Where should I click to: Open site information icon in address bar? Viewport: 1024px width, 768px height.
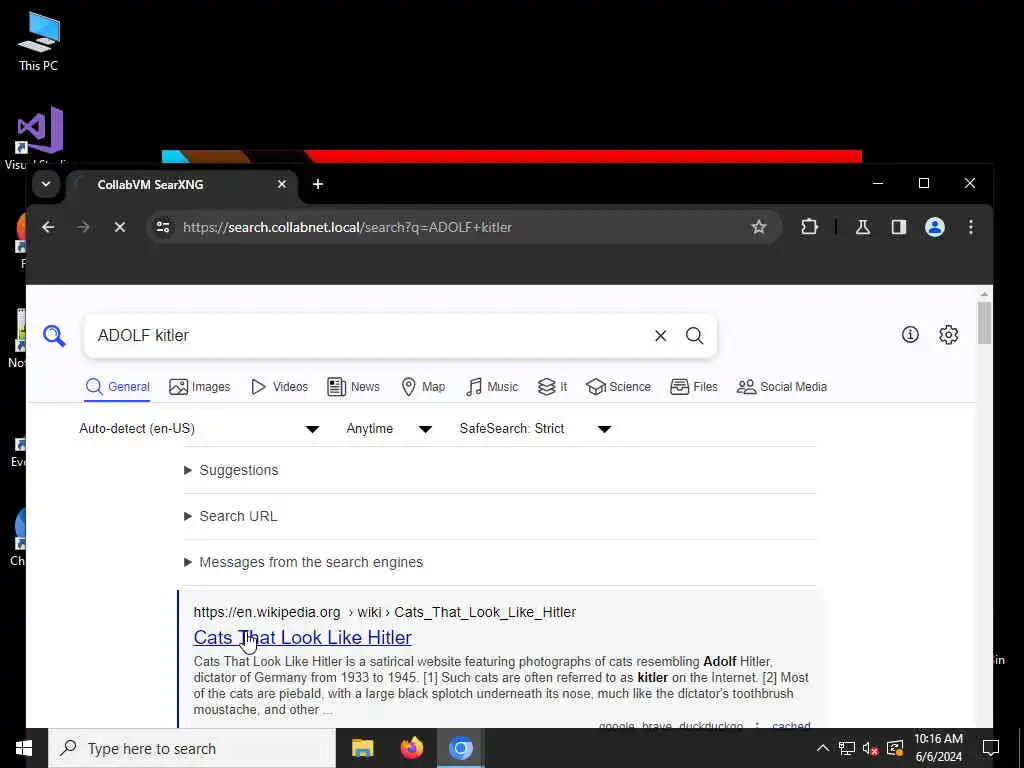coord(163,227)
